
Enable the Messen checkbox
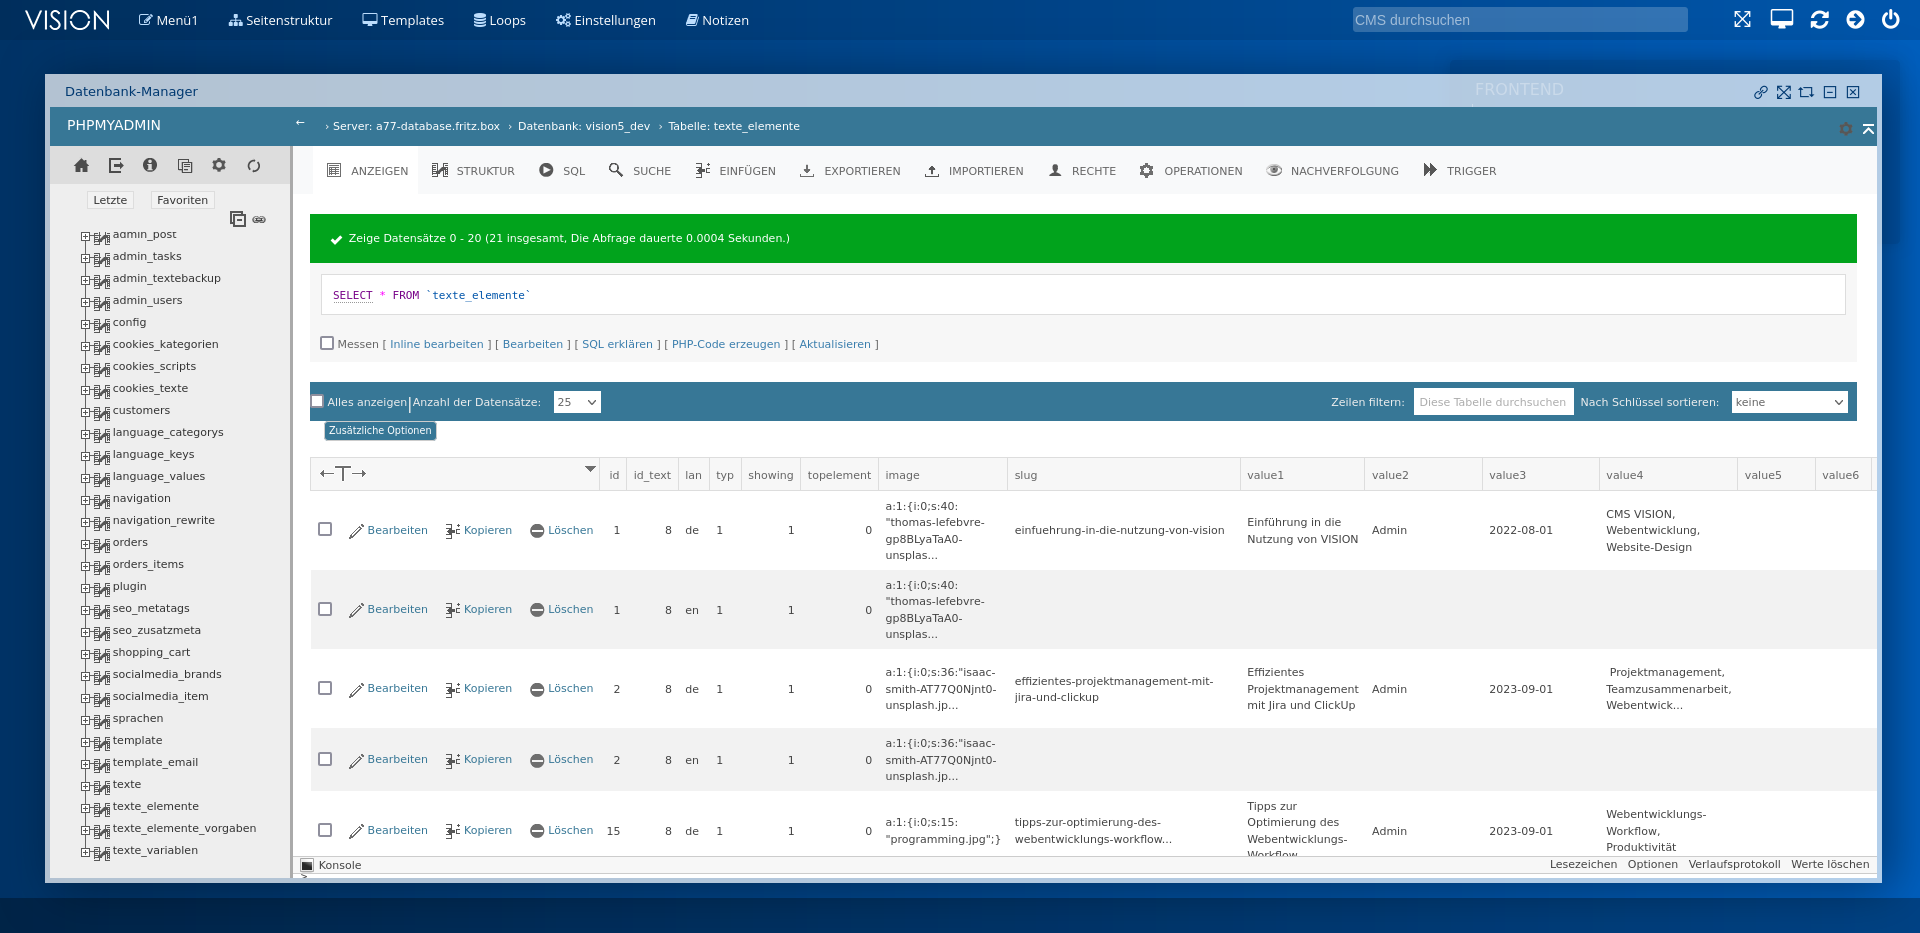click(327, 343)
